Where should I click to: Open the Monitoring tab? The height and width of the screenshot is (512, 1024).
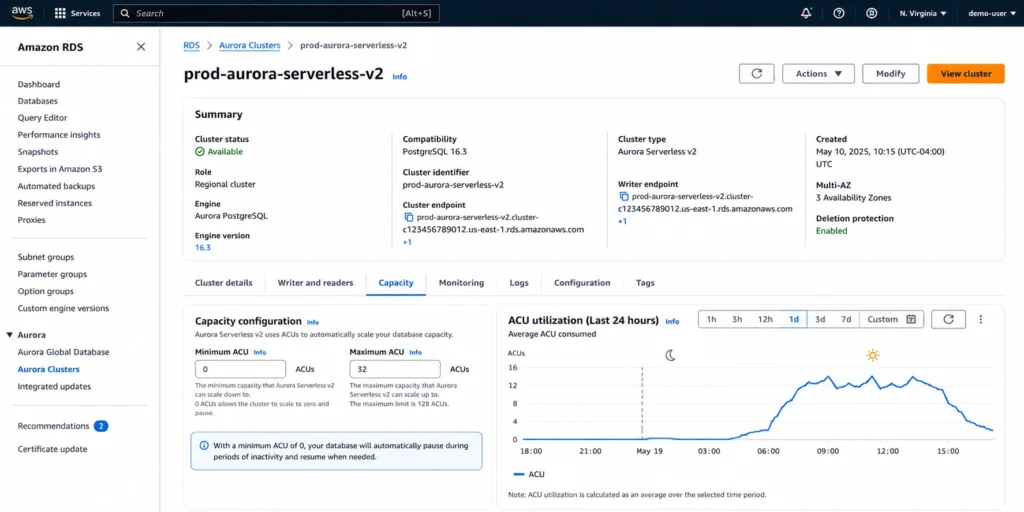tap(461, 283)
